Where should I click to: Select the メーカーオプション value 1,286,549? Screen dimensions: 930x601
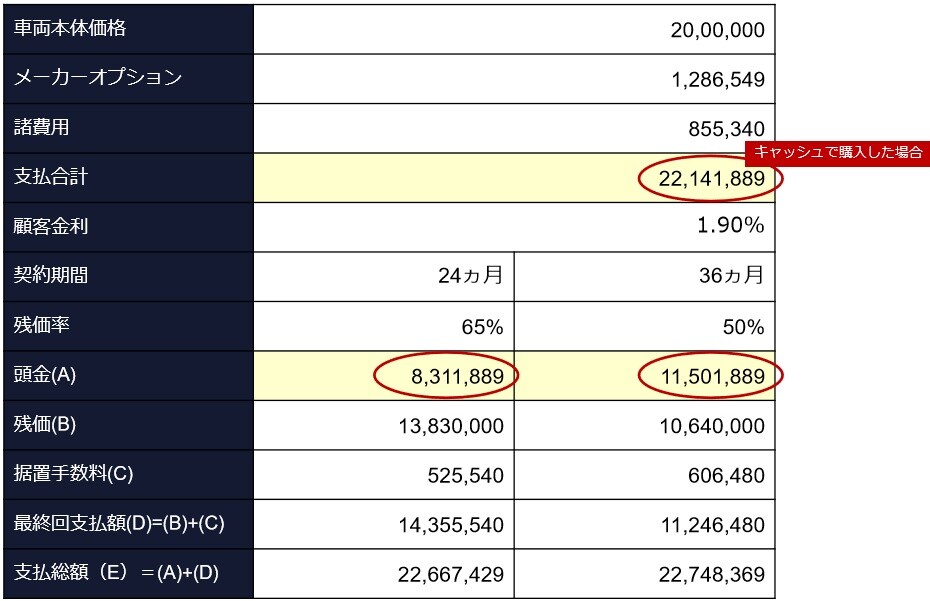coord(718,80)
